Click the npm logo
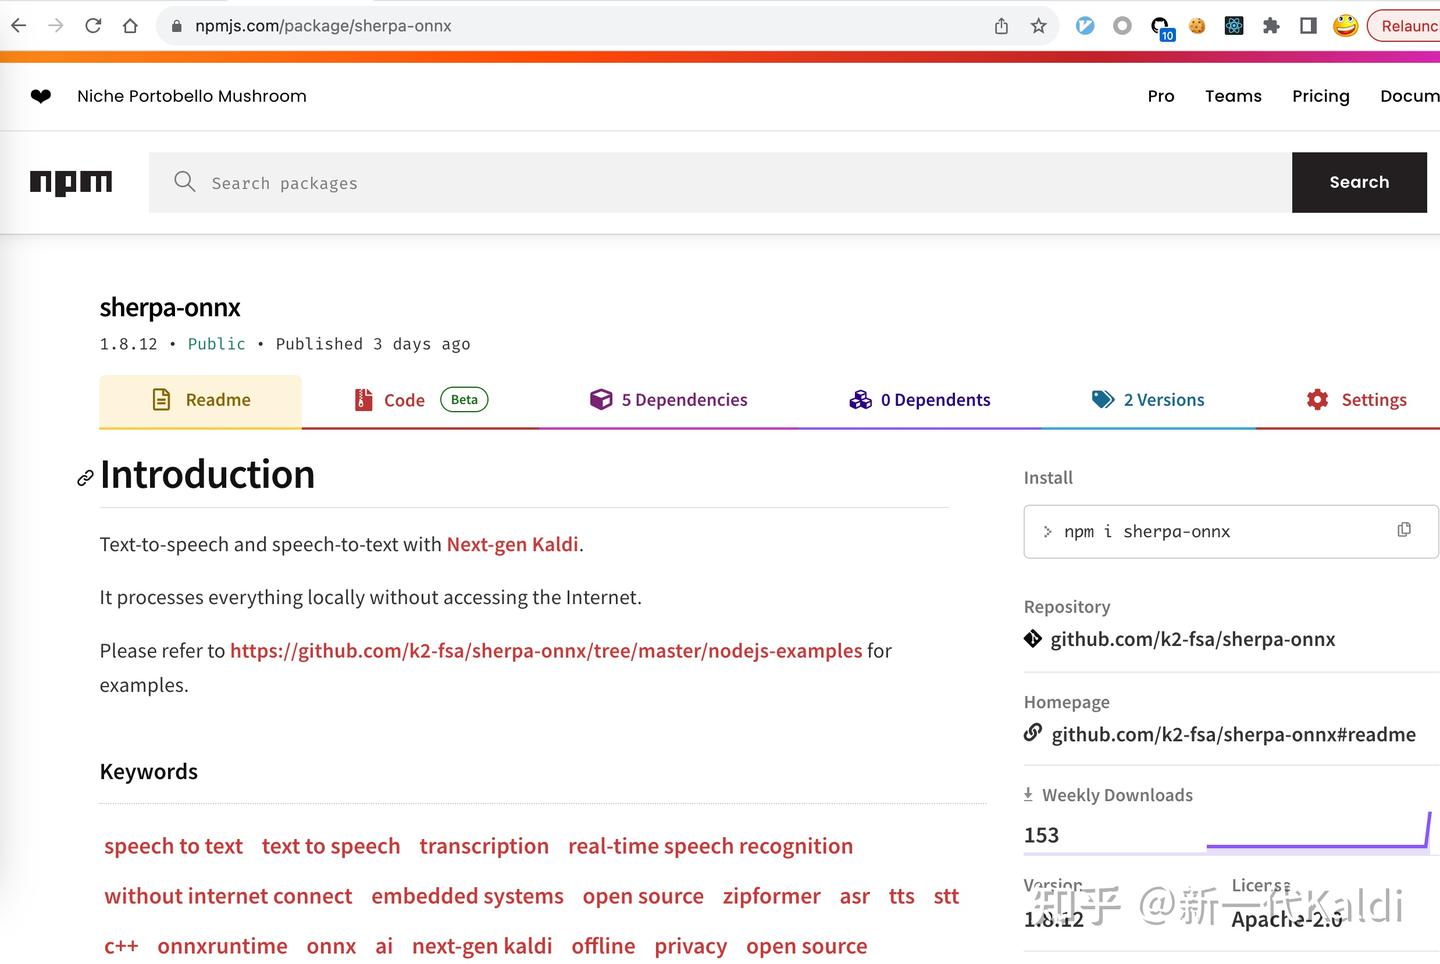 click(x=70, y=182)
